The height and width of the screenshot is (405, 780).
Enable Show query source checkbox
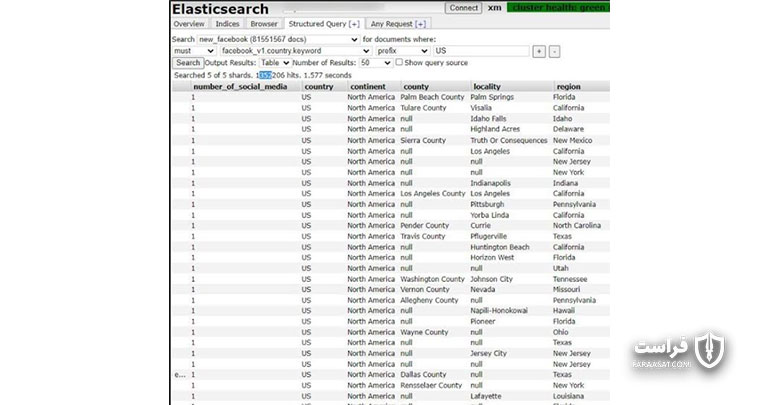399,62
